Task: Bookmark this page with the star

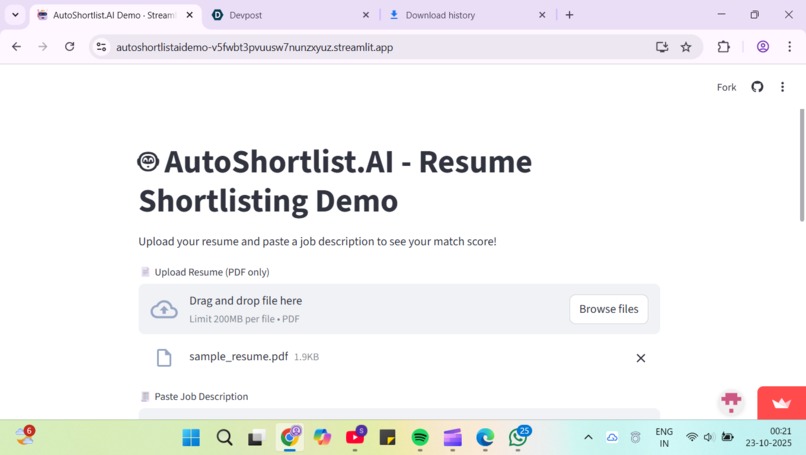Action: [x=686, y=47]
